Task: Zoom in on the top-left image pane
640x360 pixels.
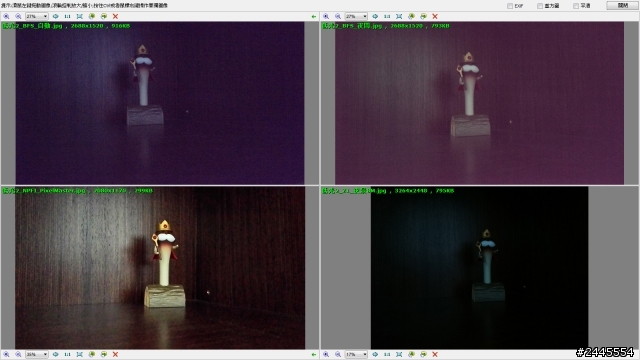Action: click(6, 16)
